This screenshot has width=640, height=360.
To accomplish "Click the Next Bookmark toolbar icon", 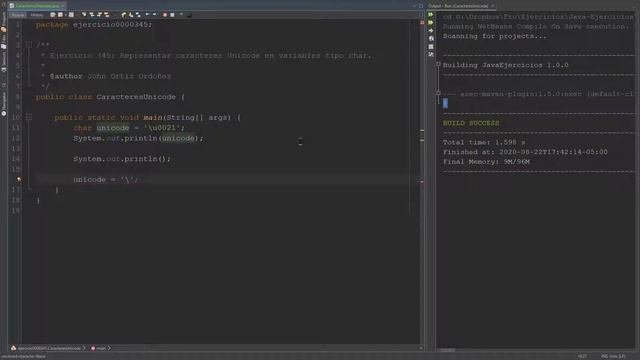I will tap(131, 15).
